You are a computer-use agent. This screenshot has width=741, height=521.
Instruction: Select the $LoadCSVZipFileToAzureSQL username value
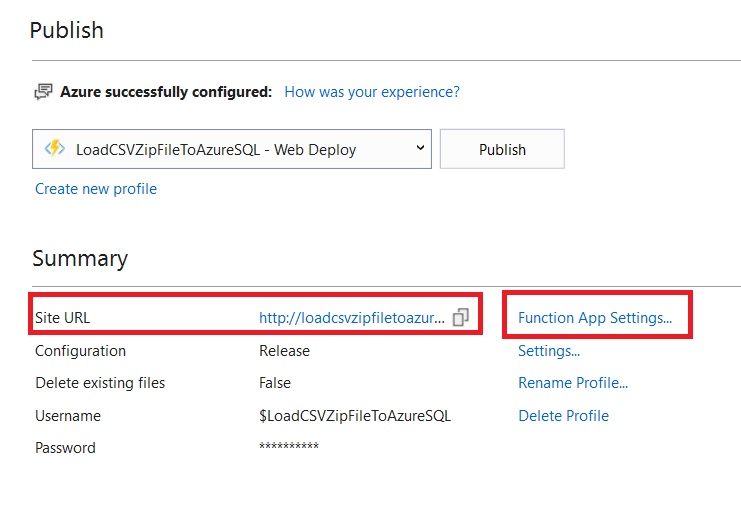[355, 416]
